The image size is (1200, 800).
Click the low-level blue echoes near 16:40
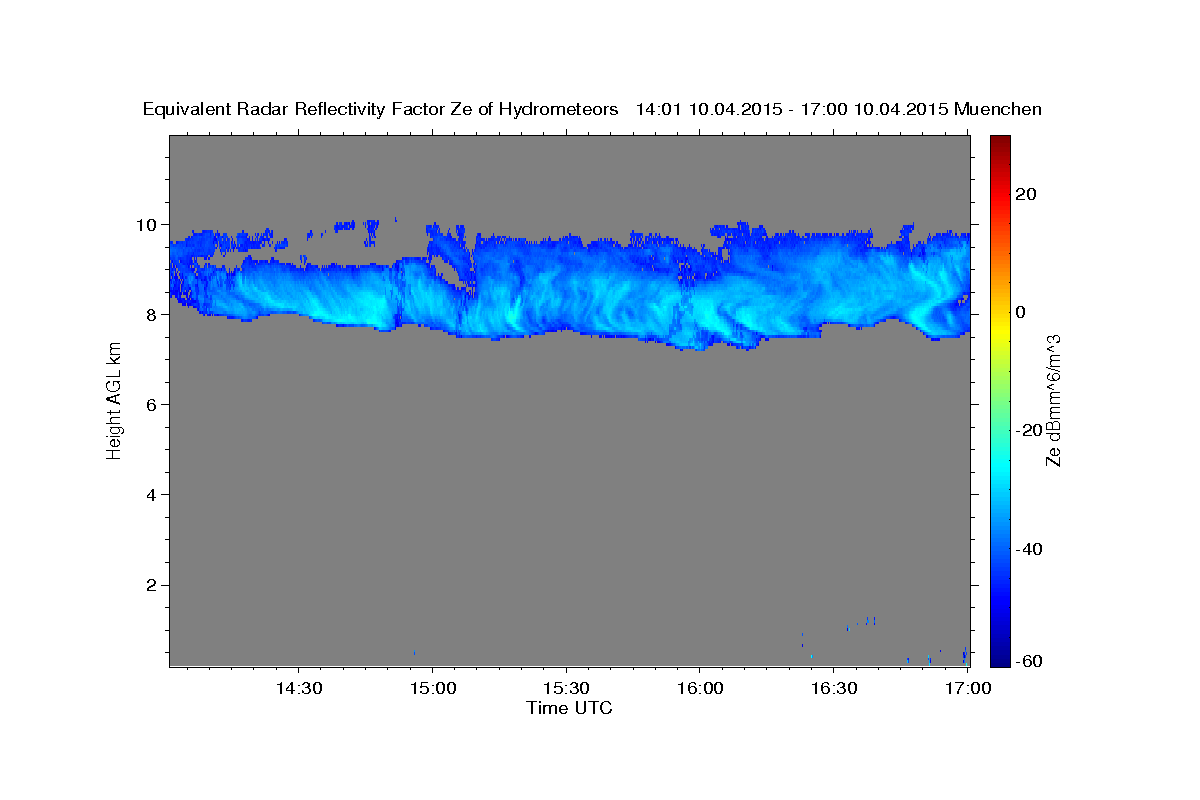(x=871, y=621)
